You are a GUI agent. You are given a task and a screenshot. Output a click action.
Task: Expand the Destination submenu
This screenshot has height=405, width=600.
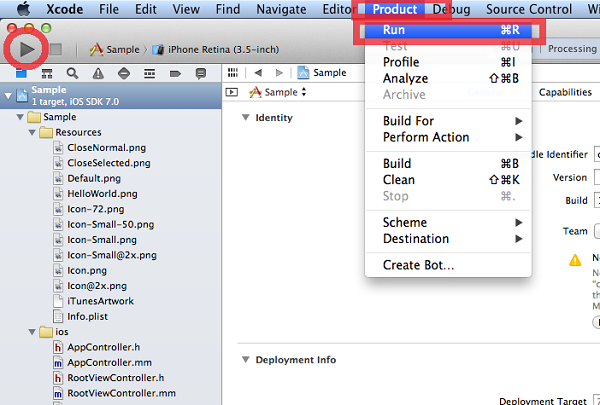[x=448, y=238]
